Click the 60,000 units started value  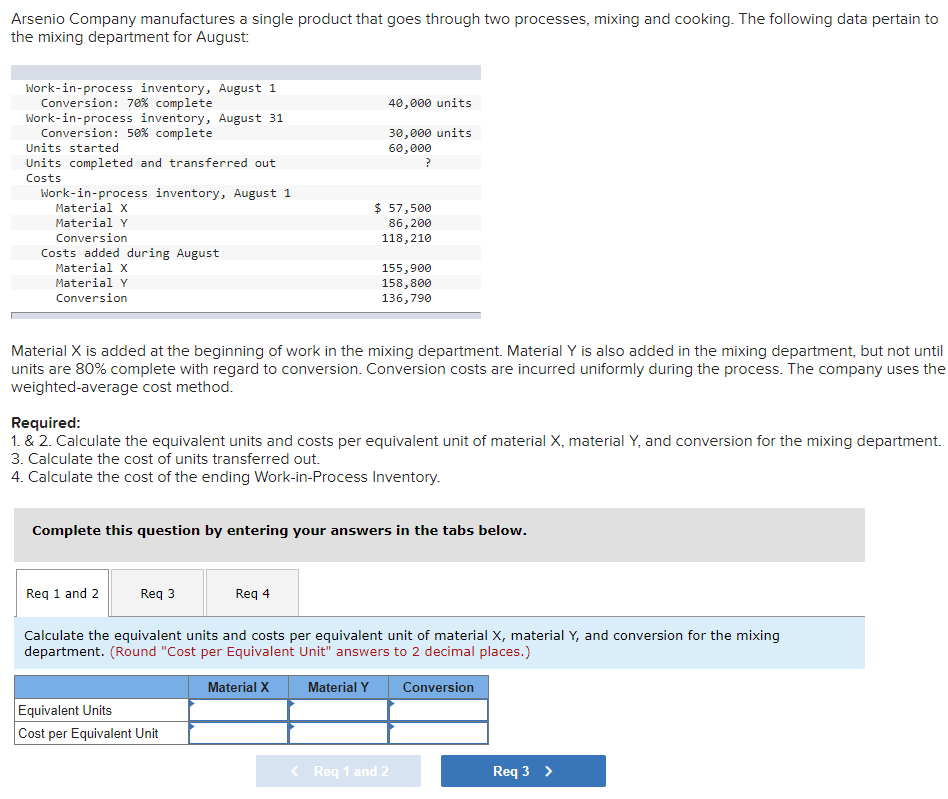[409, 148]
